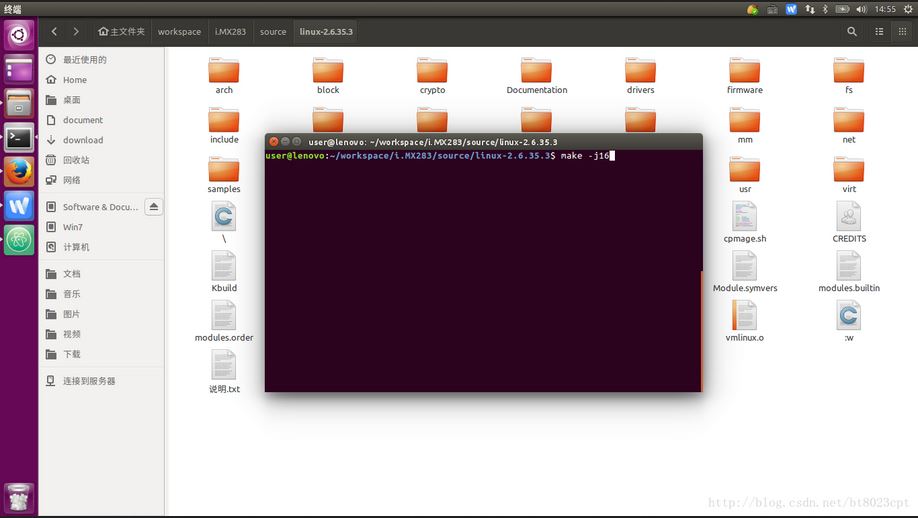Open the usr folder
Image resolution: width=918 pixels, height=518 pixels.
pos(745,175)
